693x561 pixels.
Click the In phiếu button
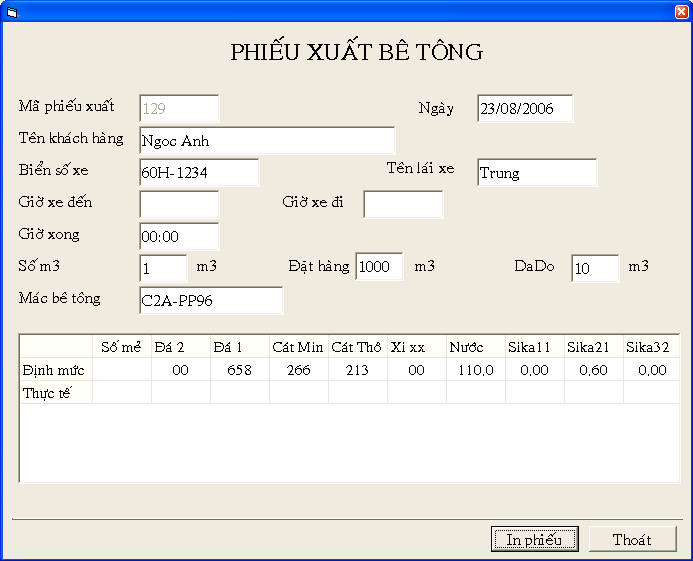click(x=534, y=539)
